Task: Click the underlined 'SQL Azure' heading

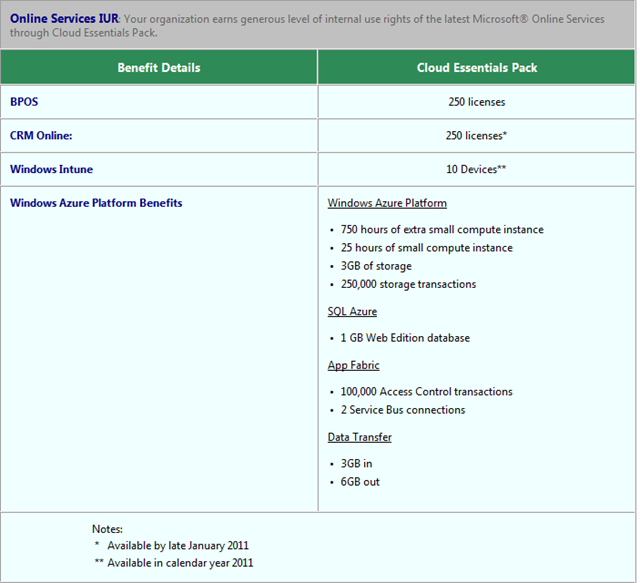Action: click(352, 312)
